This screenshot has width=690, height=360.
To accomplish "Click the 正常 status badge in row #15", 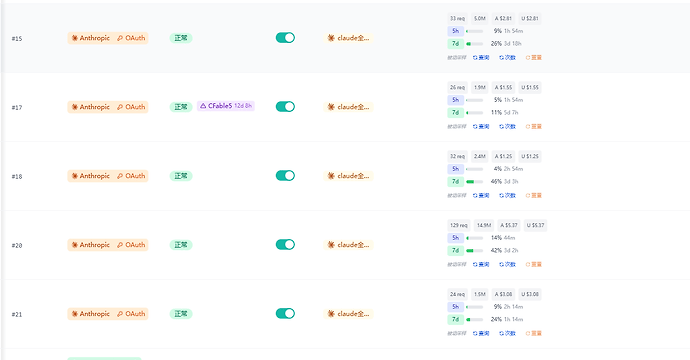I will tap(181, 38).
